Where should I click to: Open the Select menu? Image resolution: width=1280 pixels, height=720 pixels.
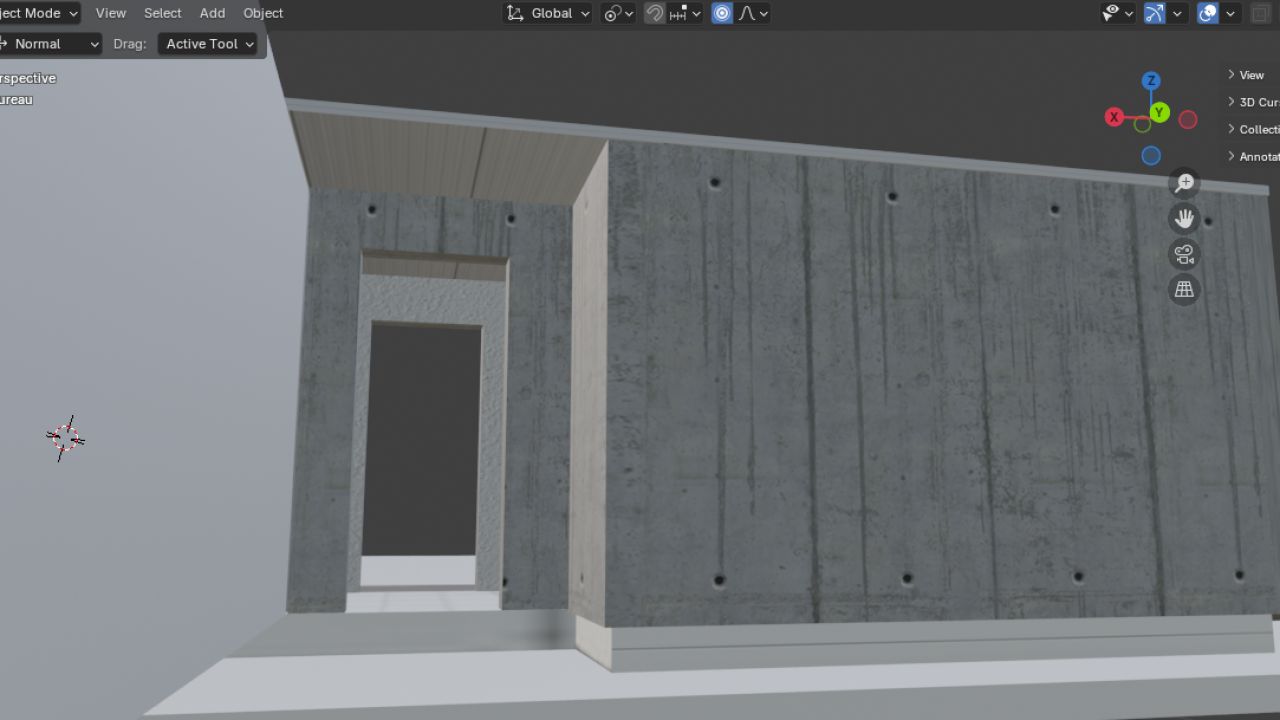click(162, 13)
